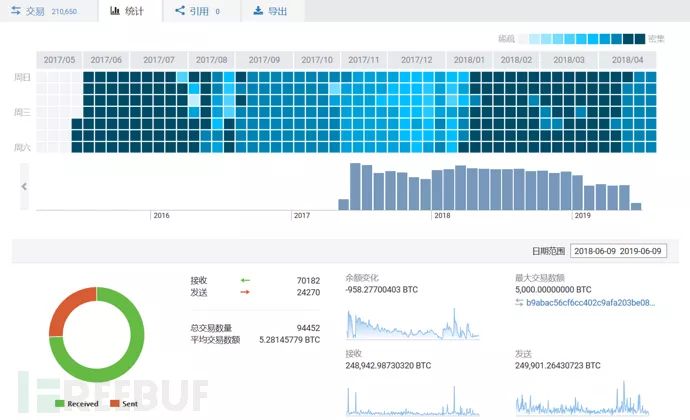Screen dimensions: 690x420
Task: Click the 70182 received count value
Action: pos(308,280)
